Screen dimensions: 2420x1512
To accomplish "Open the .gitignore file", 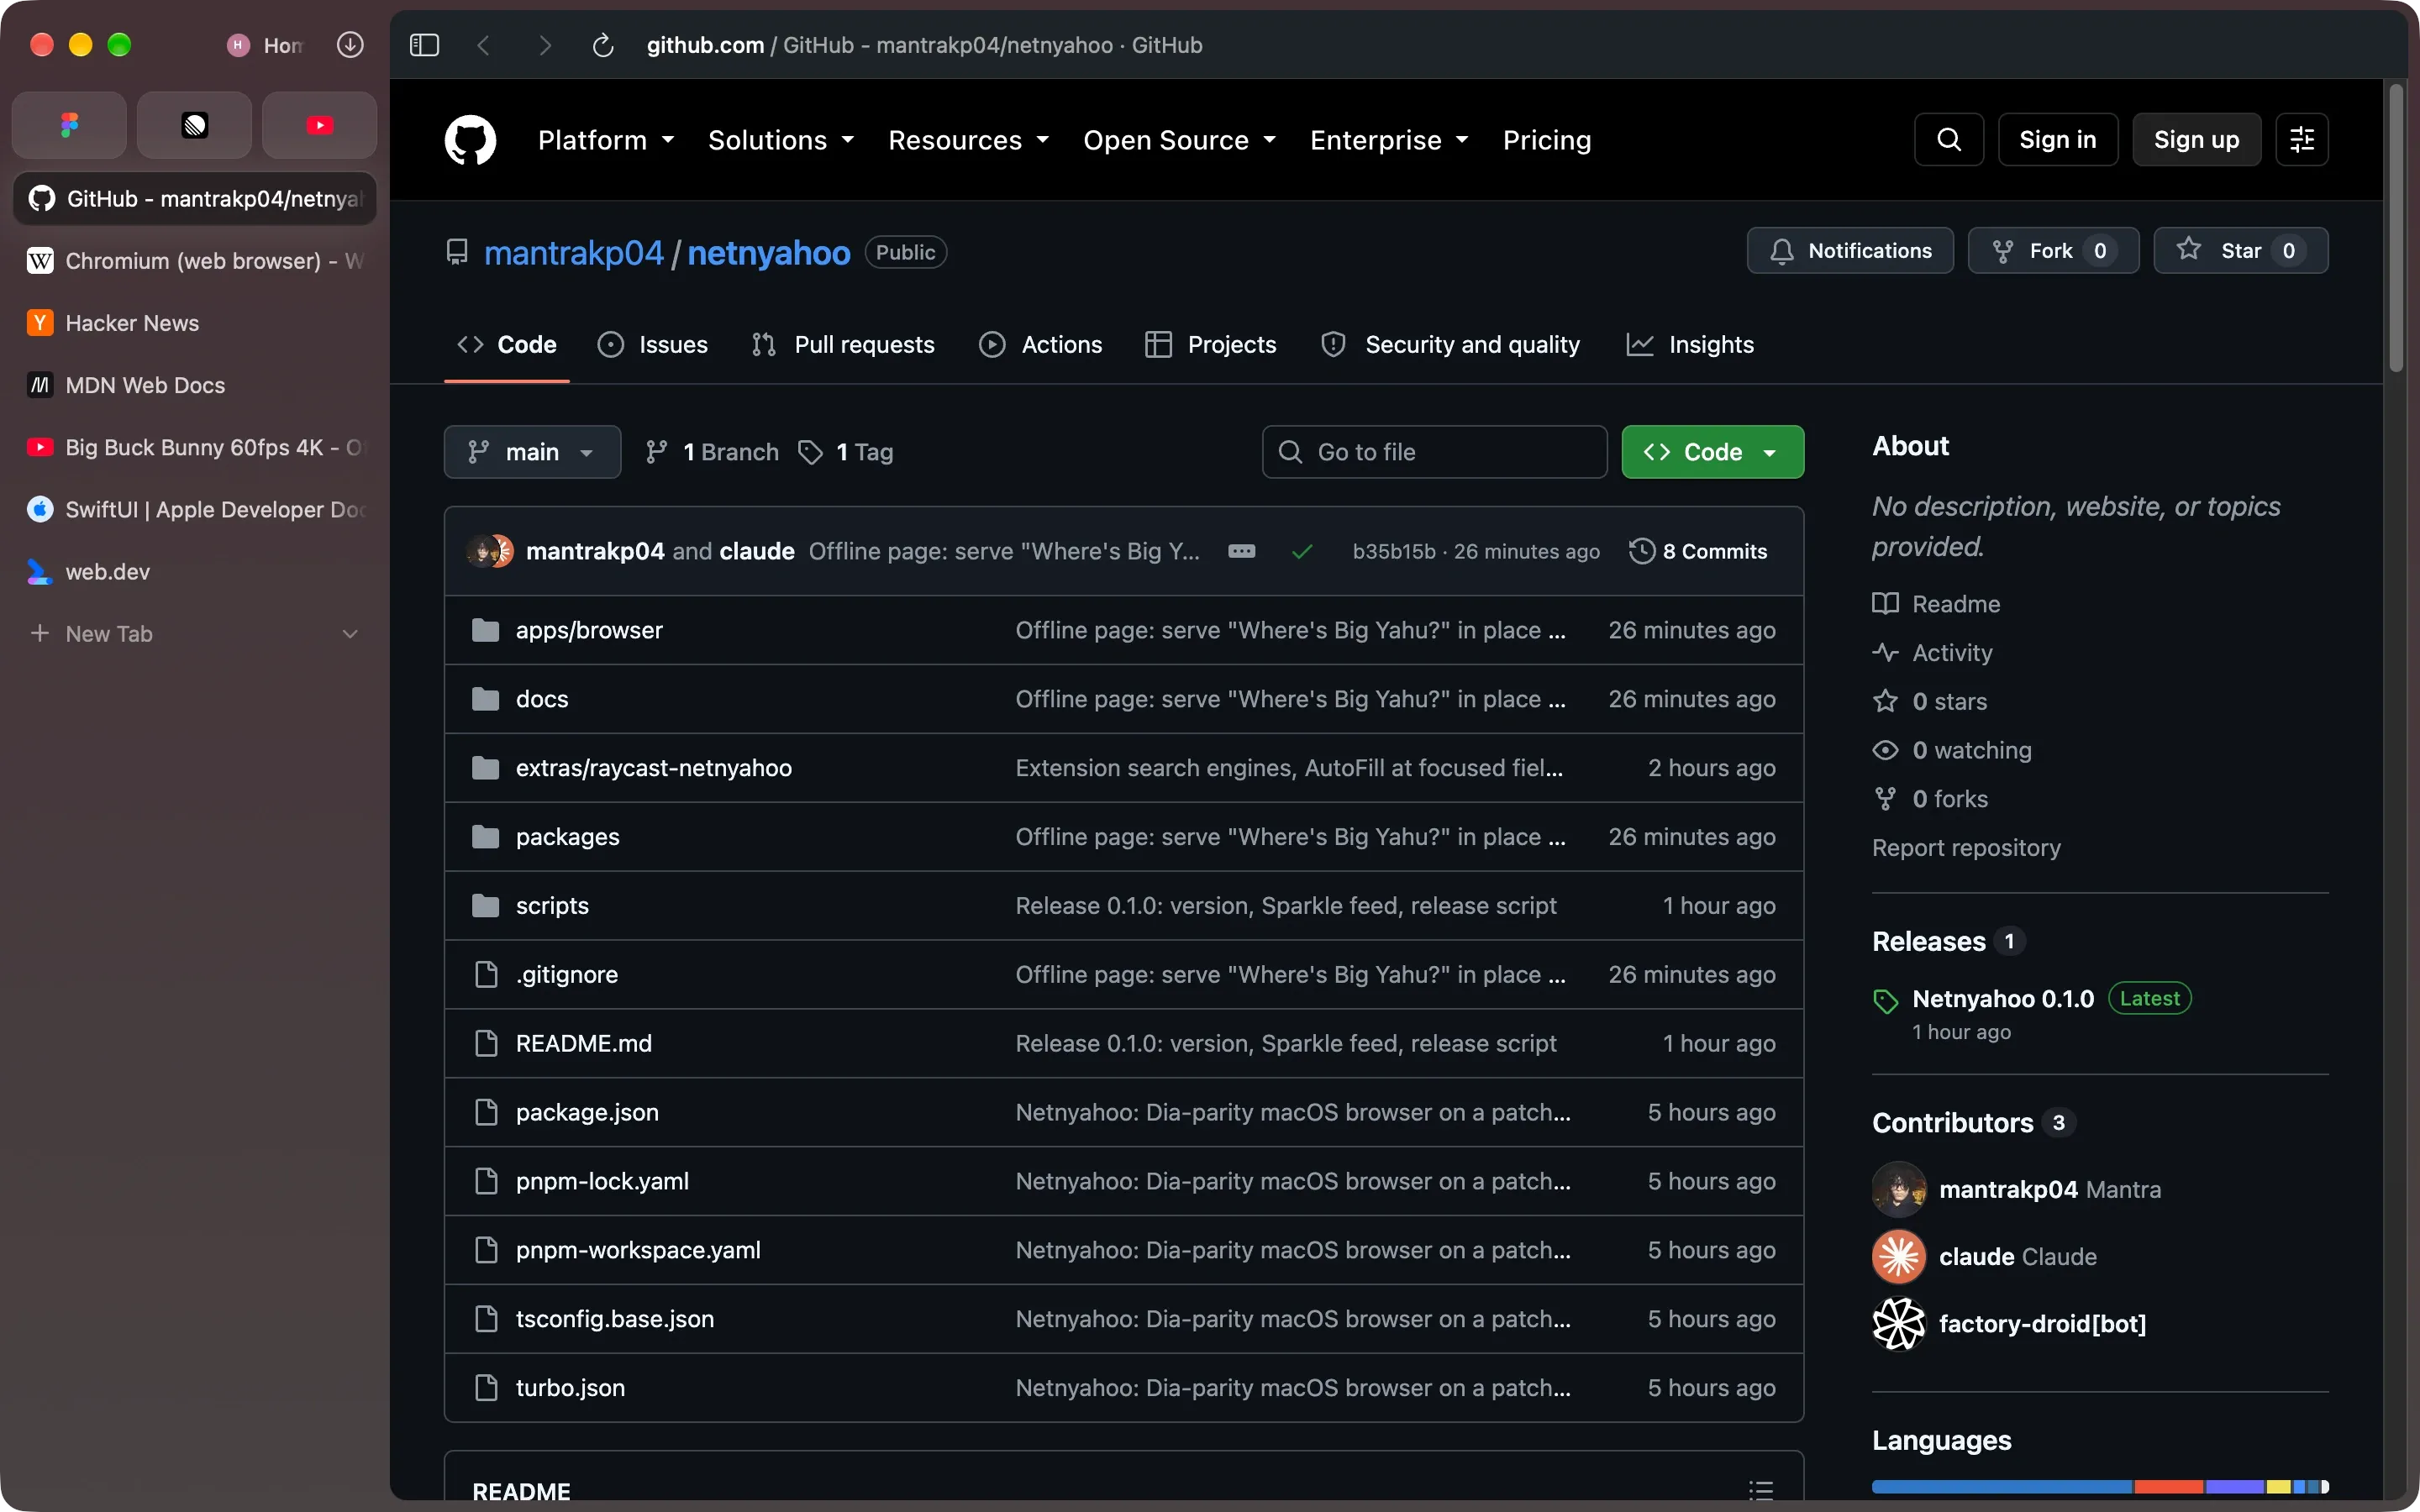I will click(x=567, y=975).
